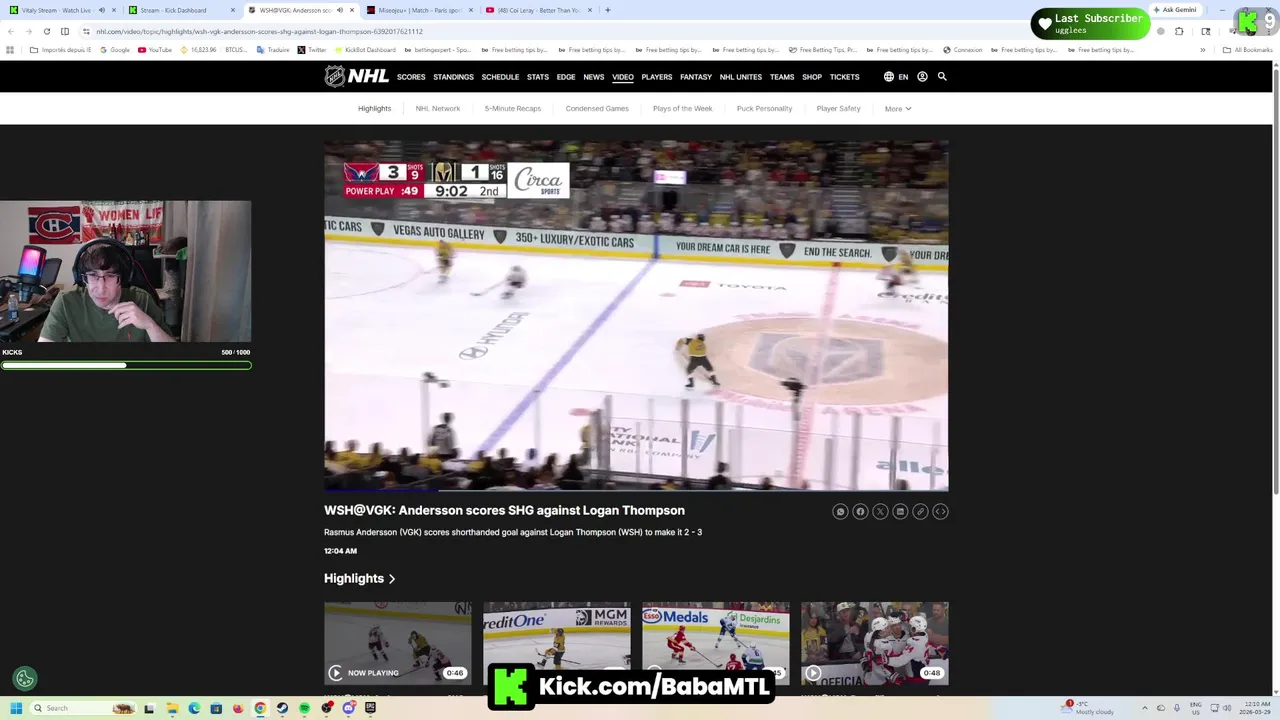Select the Now Playing 0:46 thumbnail
Viewport: 1280px width, 720px height.
click(x=398, y=643)
